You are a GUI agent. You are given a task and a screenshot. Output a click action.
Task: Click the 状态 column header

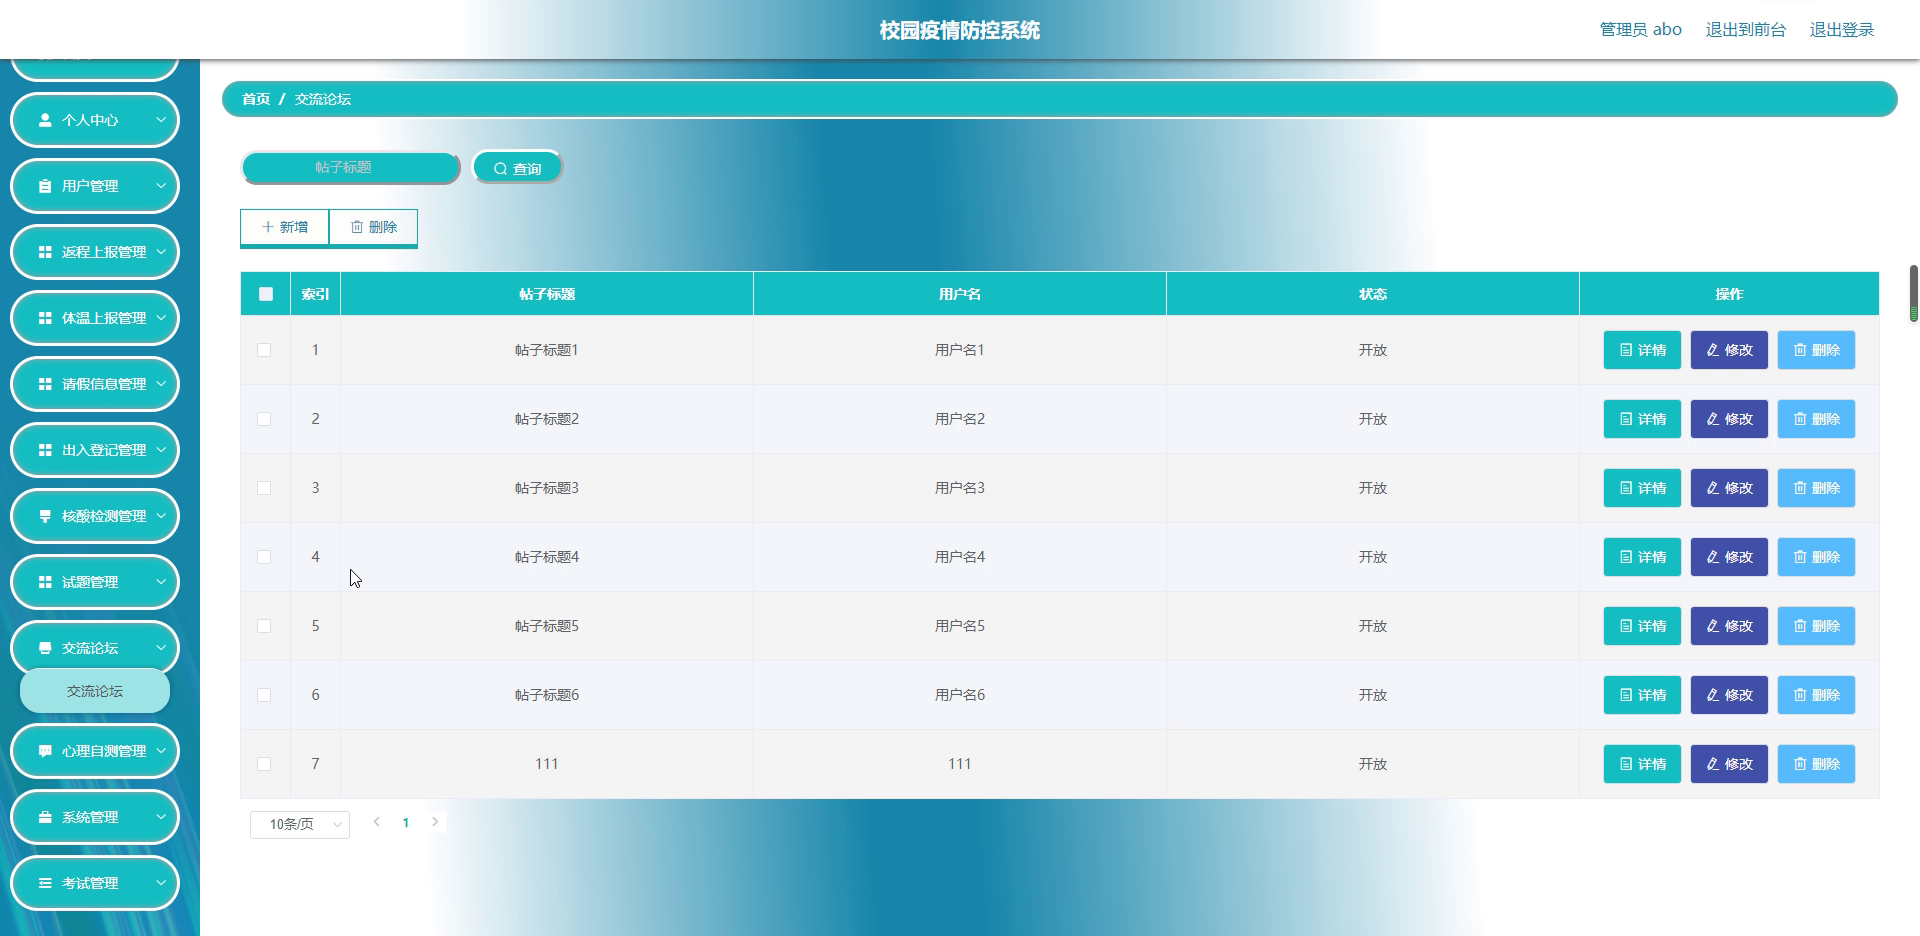point(1372,294)
